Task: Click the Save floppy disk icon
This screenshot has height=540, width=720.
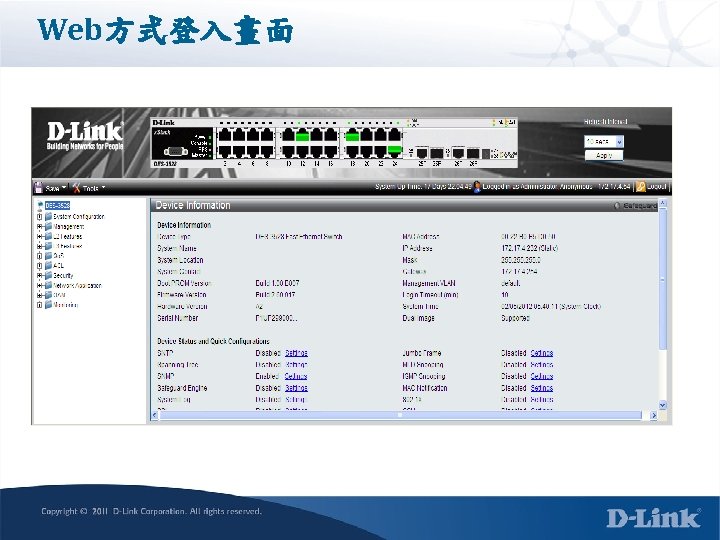Action: 38,187
